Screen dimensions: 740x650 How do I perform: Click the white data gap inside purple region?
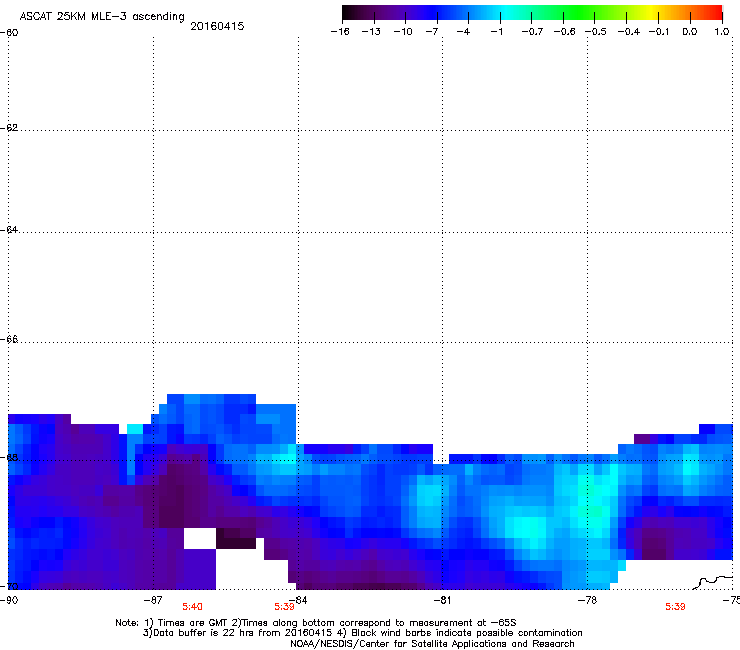click(x=200, y=538)
